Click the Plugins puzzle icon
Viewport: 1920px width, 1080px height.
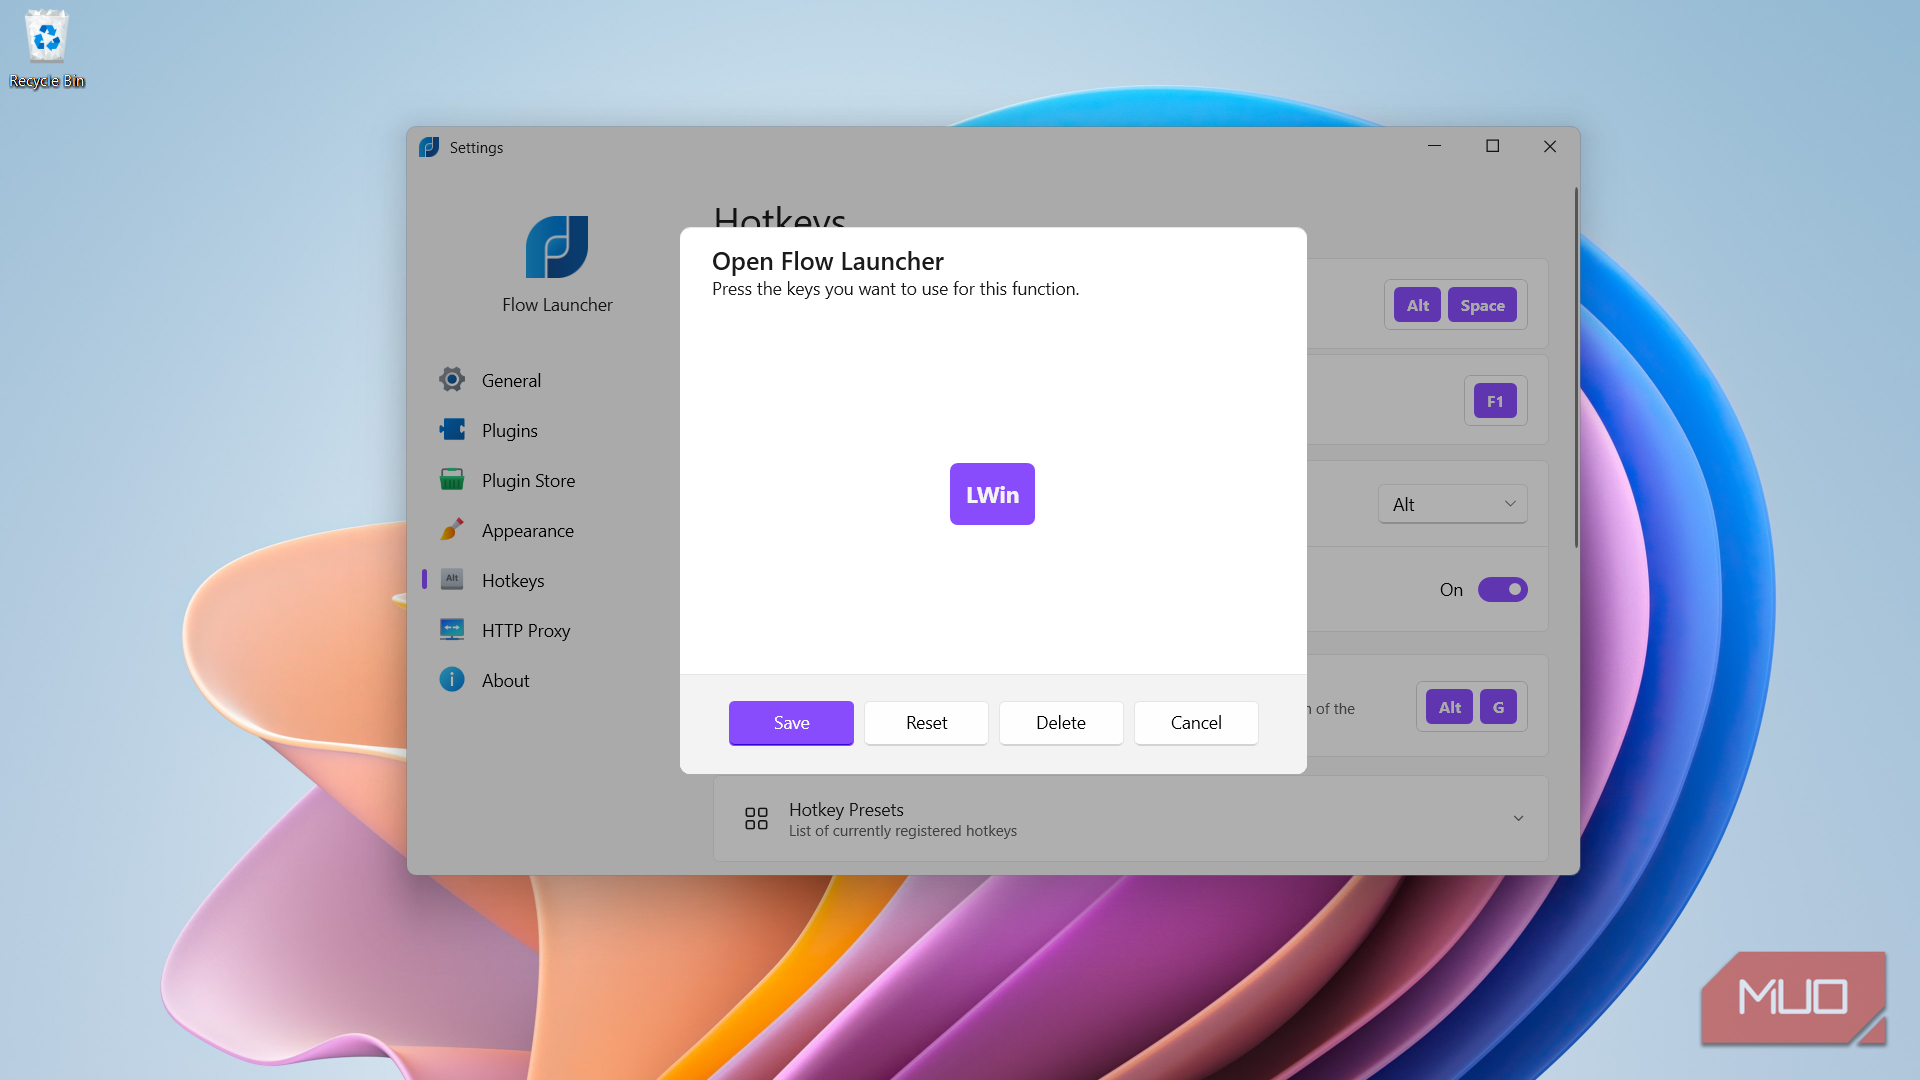(x=452, y=430)
